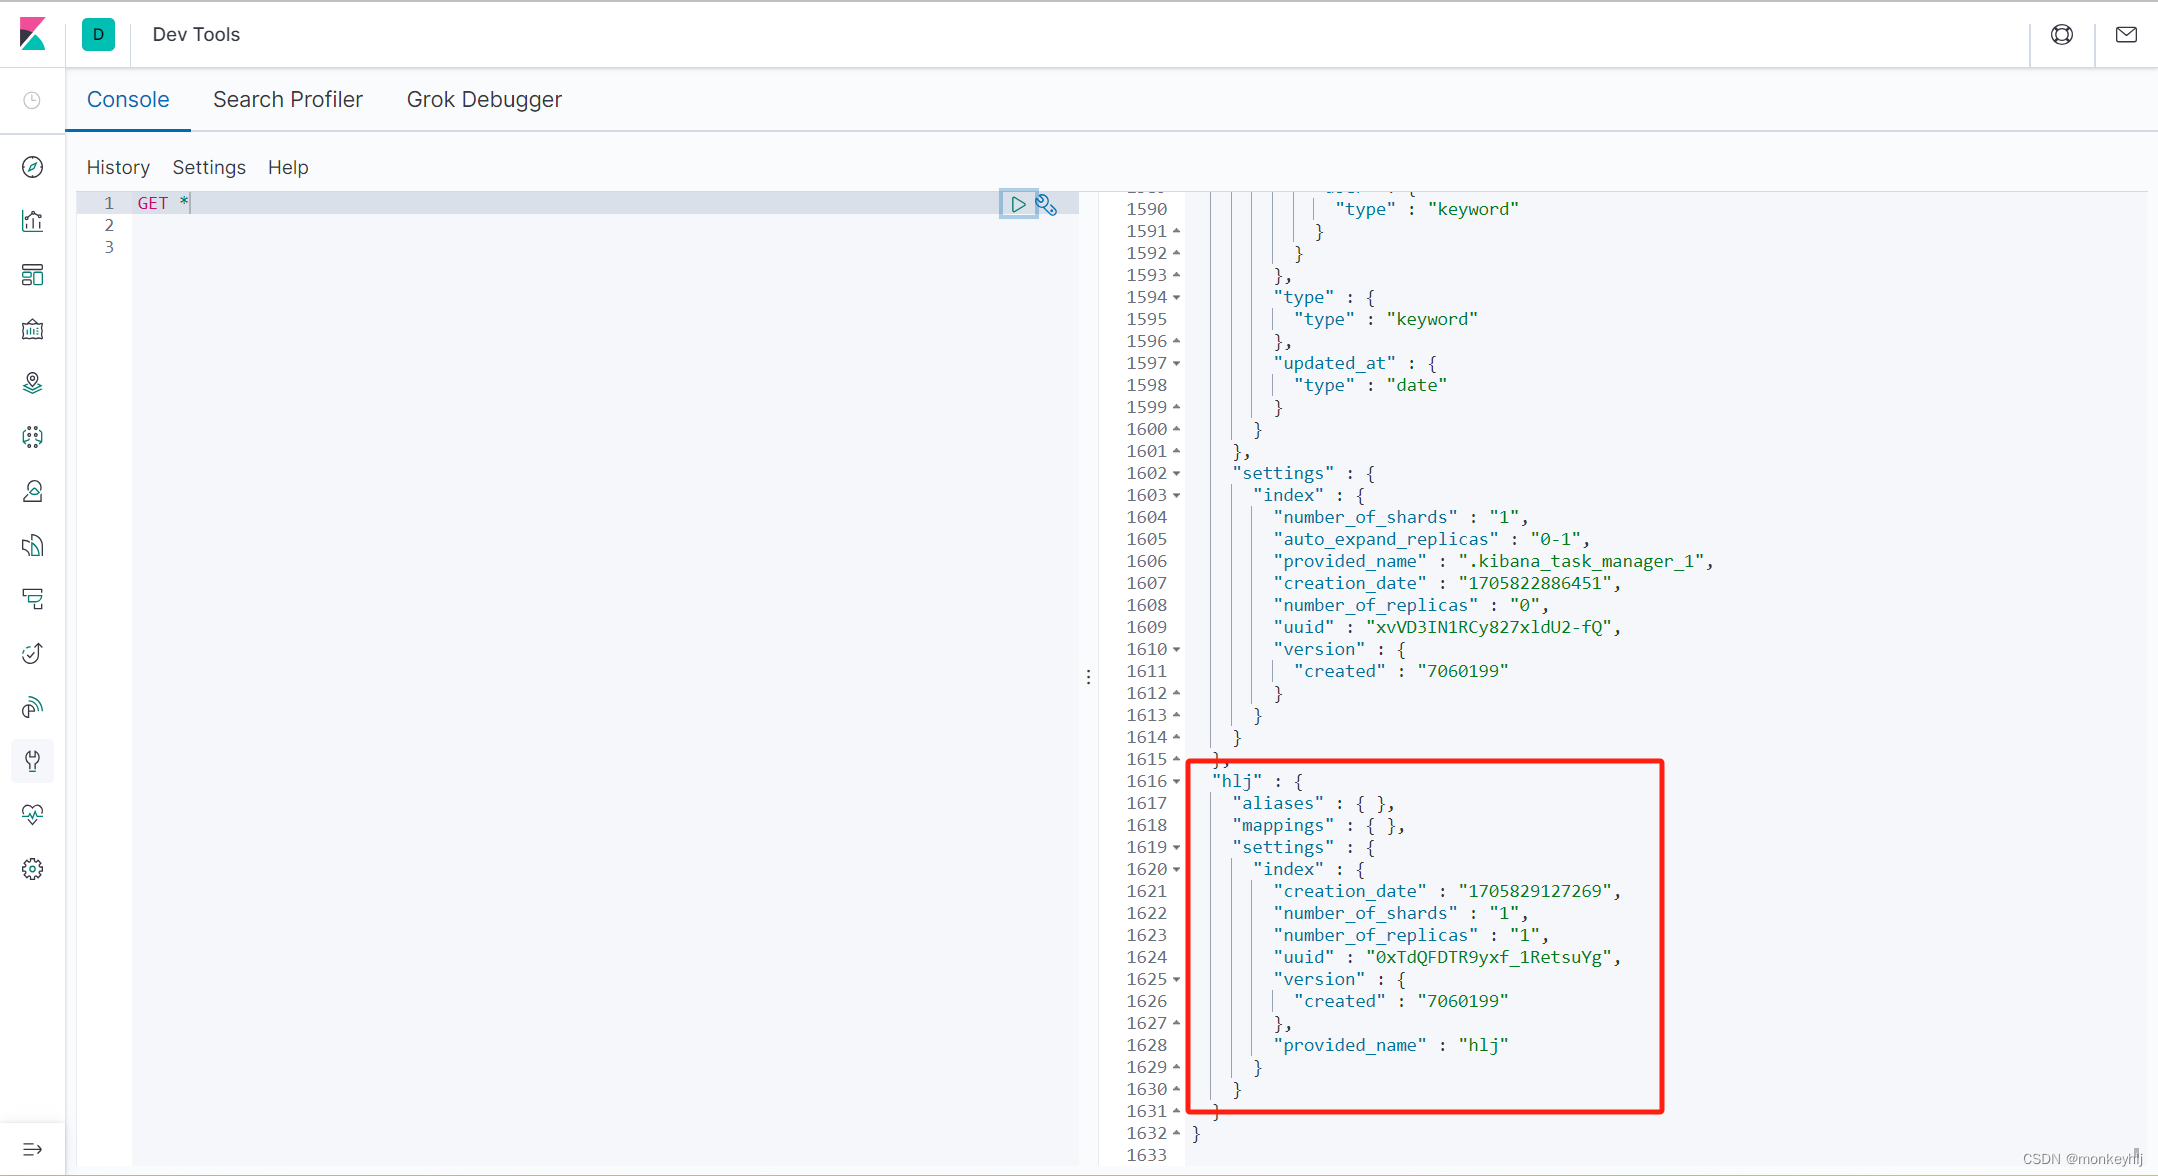Viewport: 2158px width, 1176px height.
Task: Open Management gear icon in sidebar
Action: click(x=33, y=869)
